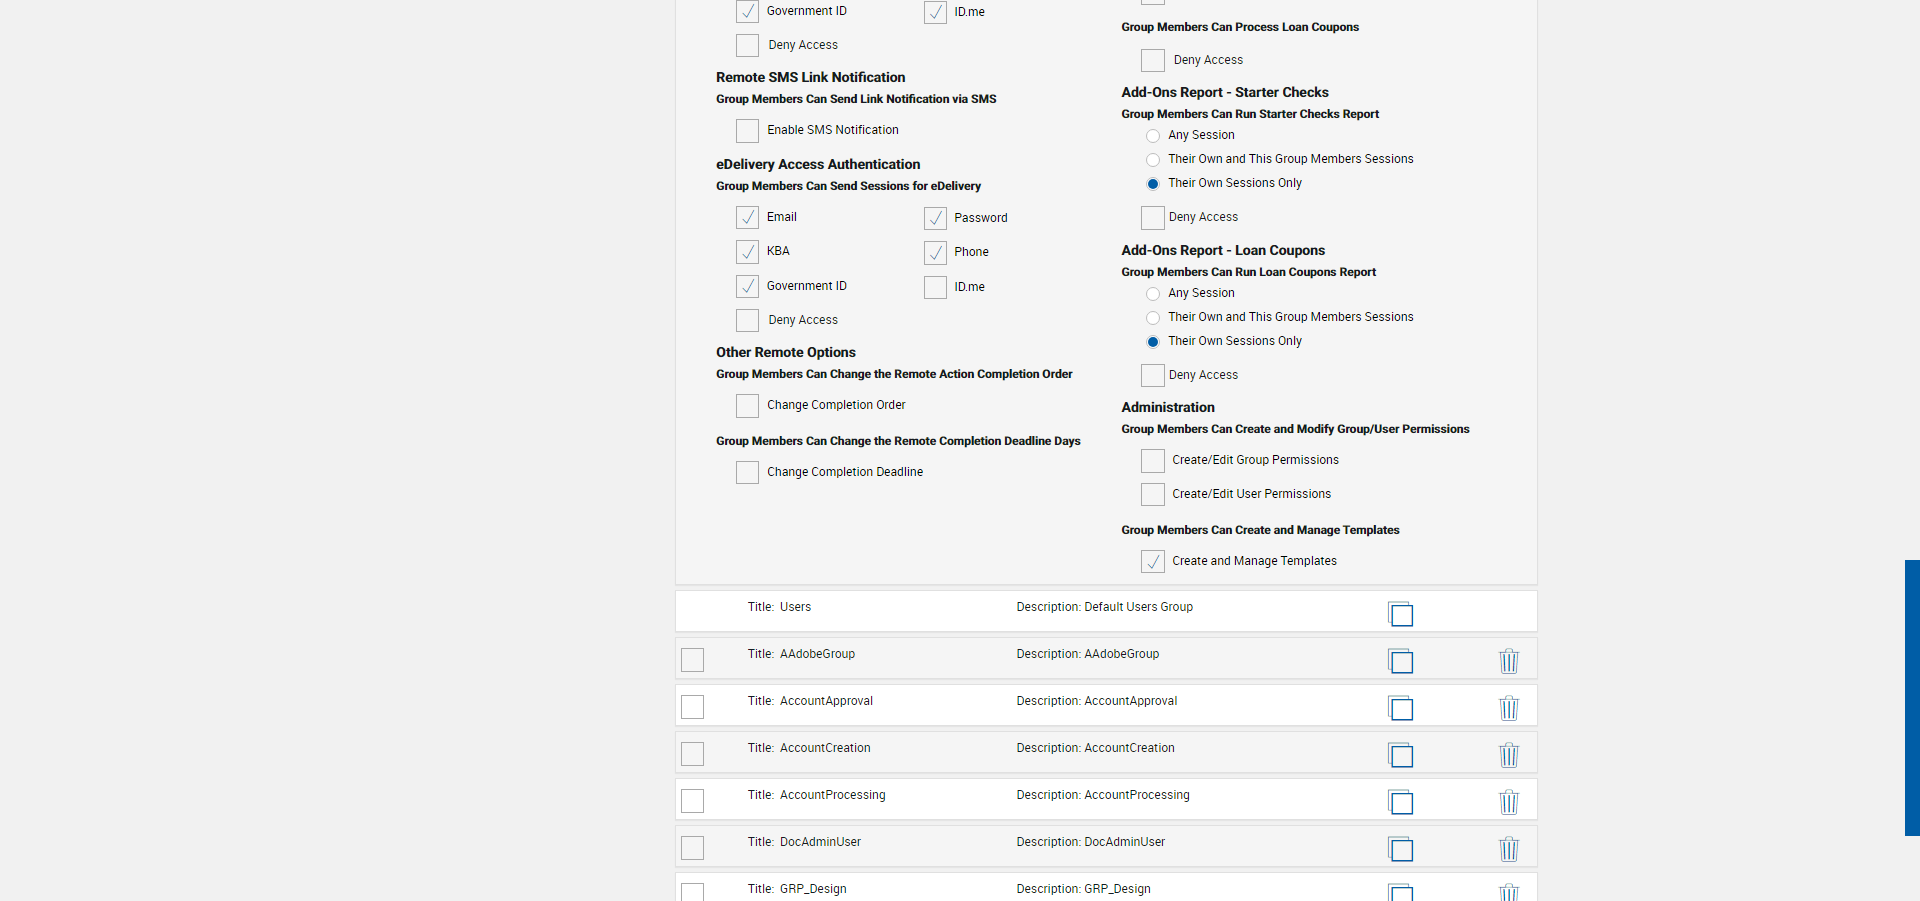Select the DocAdminUser row checkbox

click(692, 848)
